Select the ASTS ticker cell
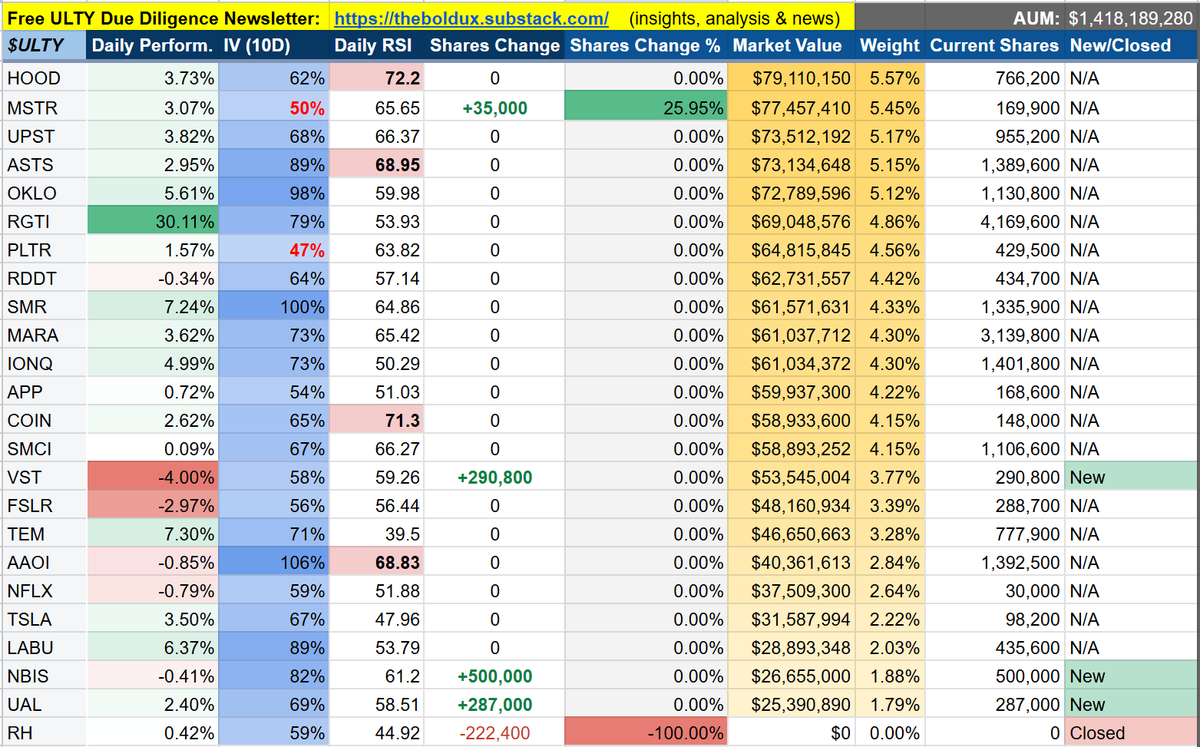1200x747 pixels. coord(43,164)
